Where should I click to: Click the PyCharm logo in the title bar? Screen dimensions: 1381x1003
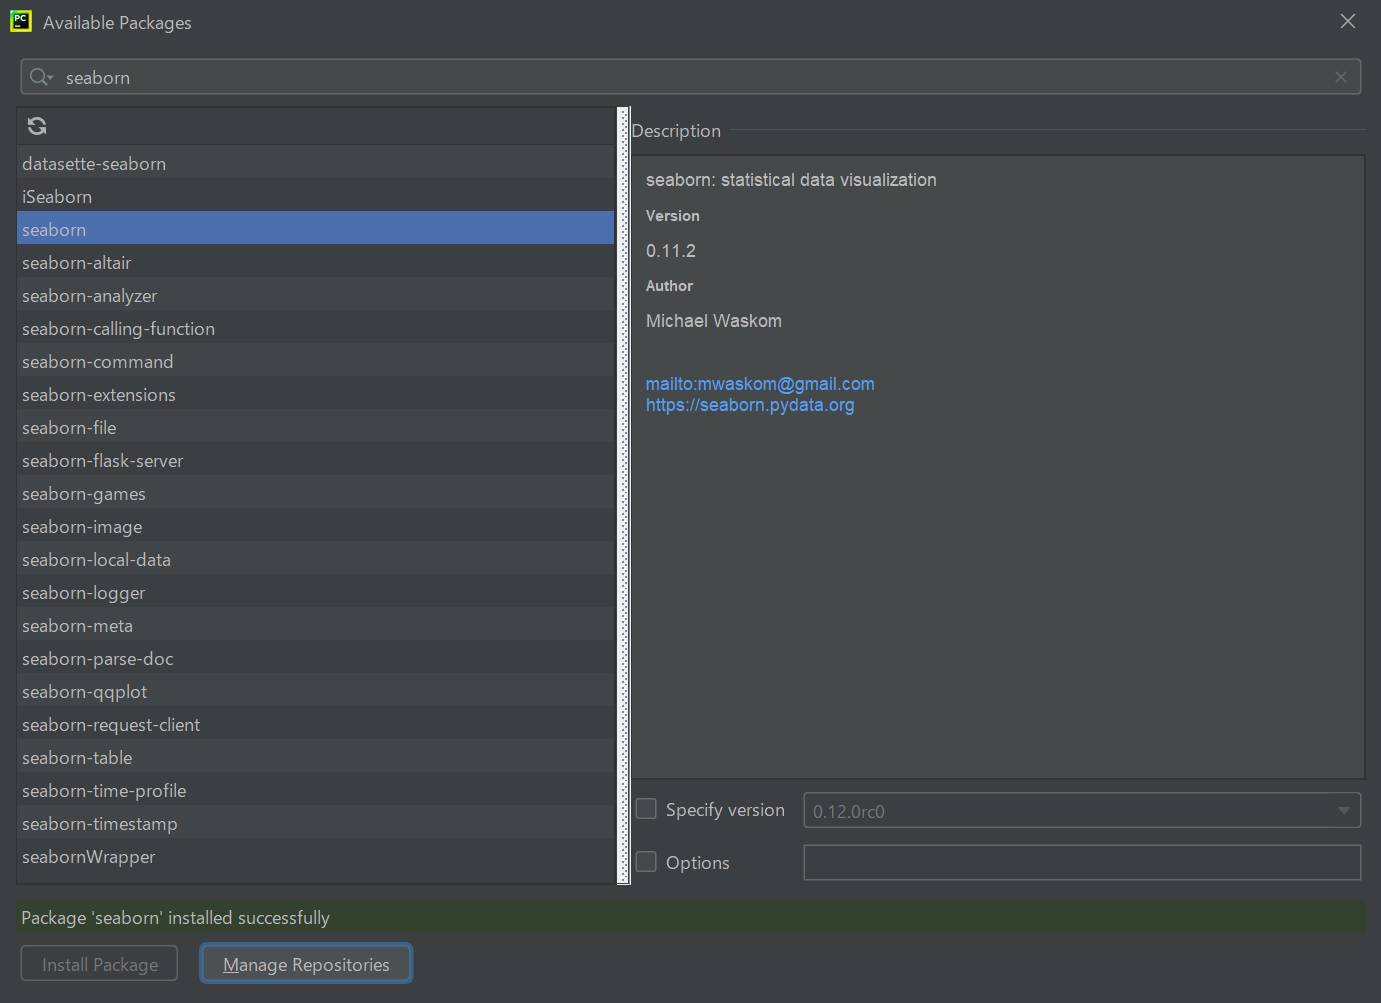pyautogui.click(x=21, y=21)
